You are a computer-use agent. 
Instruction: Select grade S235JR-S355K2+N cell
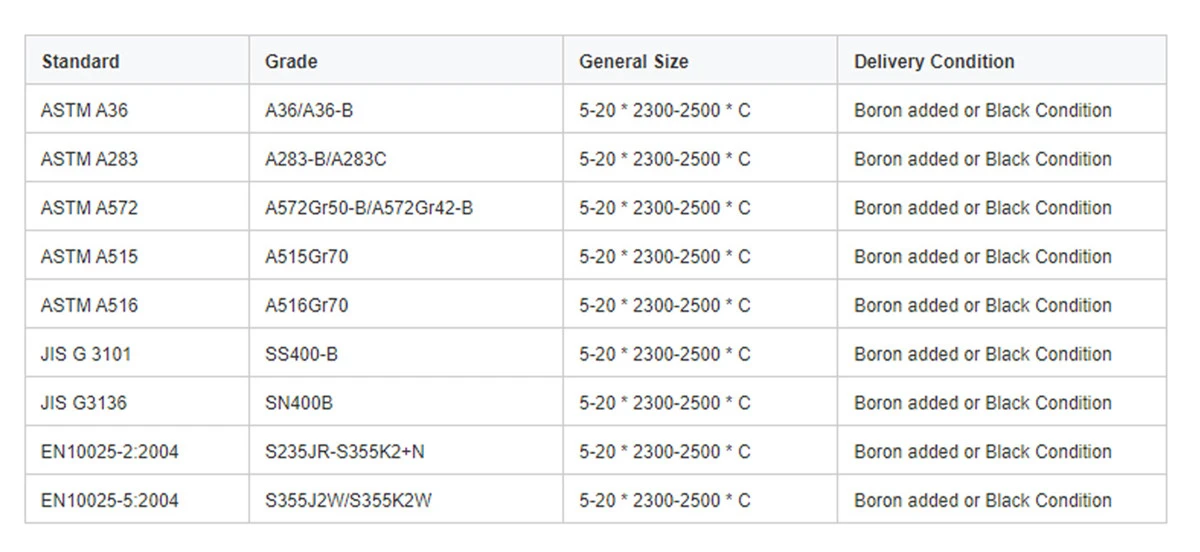[x=406, y=451]
